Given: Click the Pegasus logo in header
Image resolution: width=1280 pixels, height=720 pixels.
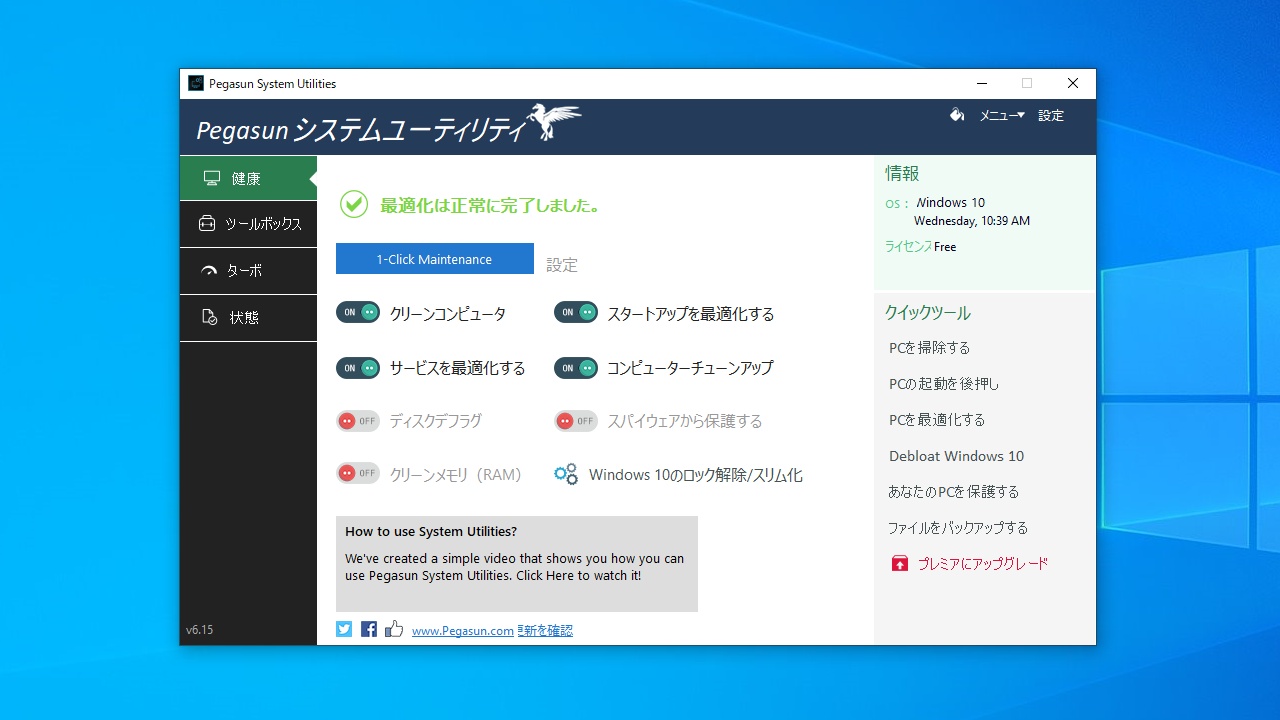Looking at the screenshot, I should [x=556, y=122].
